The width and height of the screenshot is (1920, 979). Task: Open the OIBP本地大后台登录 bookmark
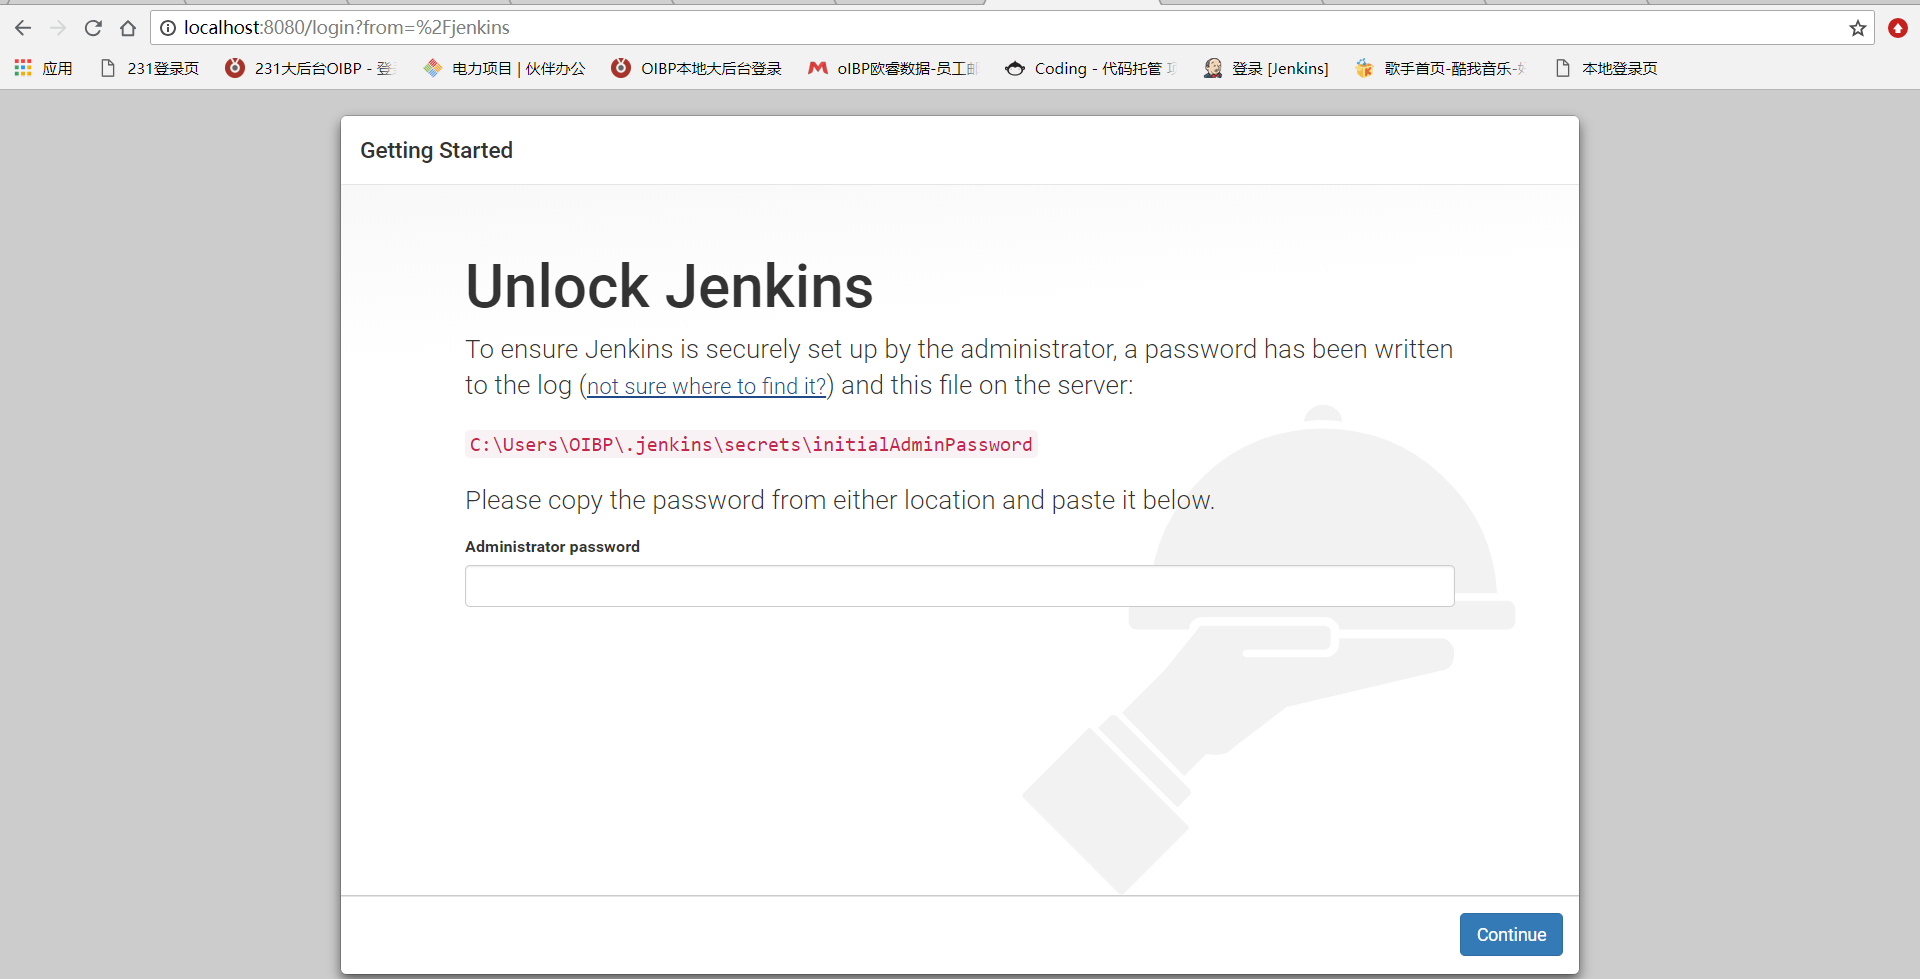coord(697,68)
